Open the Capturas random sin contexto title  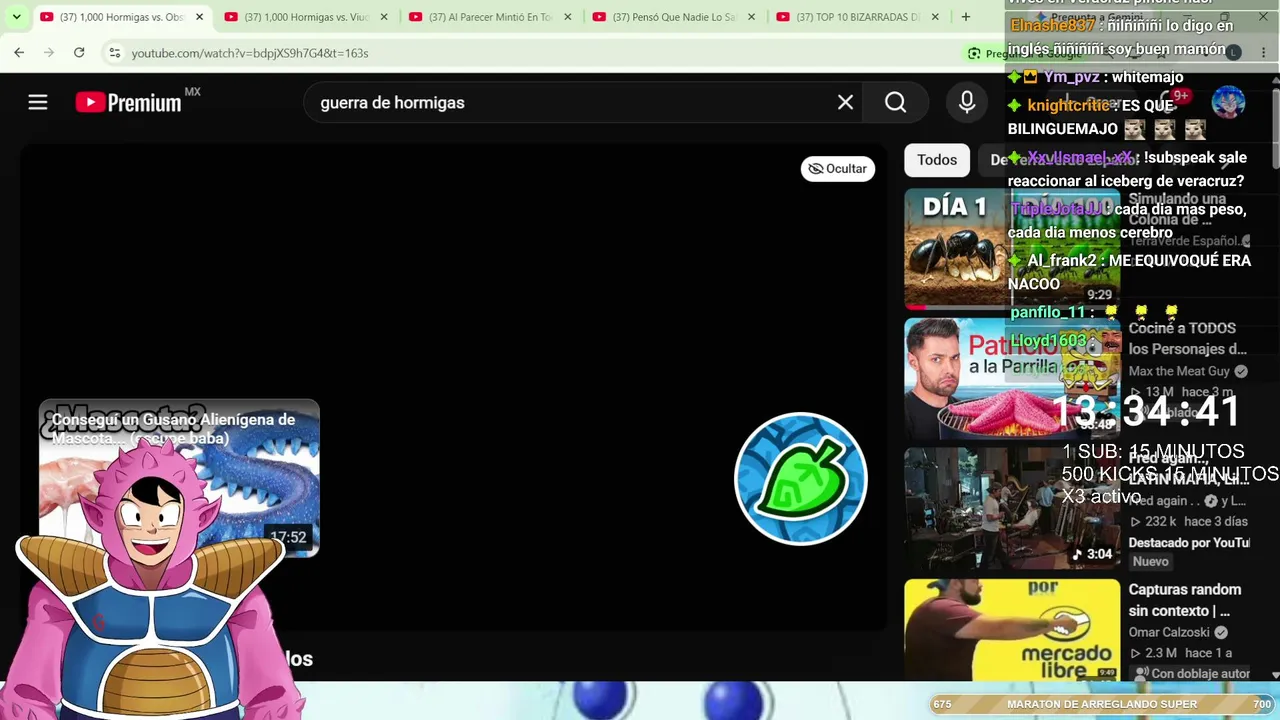1185,600
